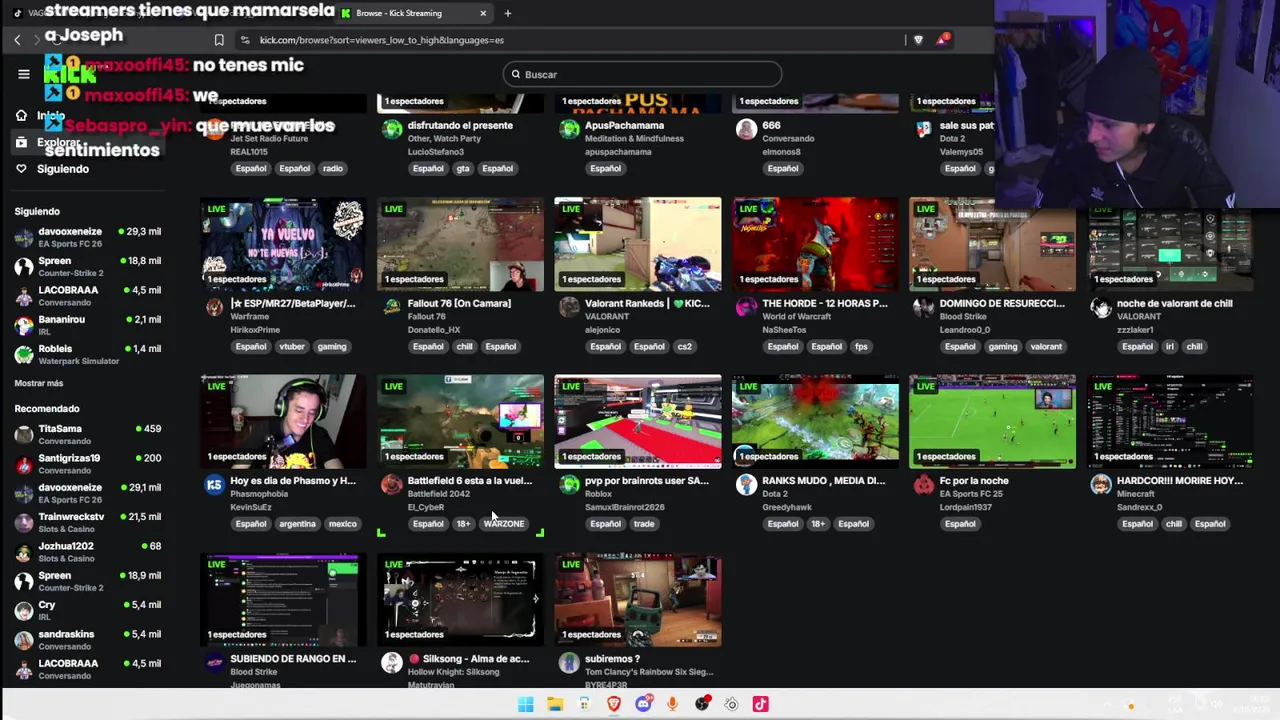
Task: Open File Explorer from the taskbar
Action: (555, 704)
